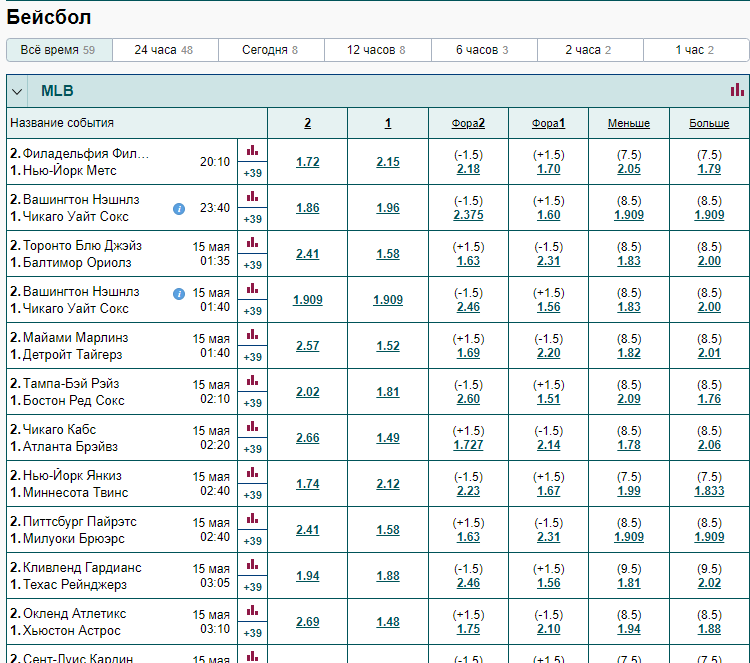Select odds 1.81 under 9.5 Cleveland game
The width and height of the screenshot is (750, 663).
point(629,583)
